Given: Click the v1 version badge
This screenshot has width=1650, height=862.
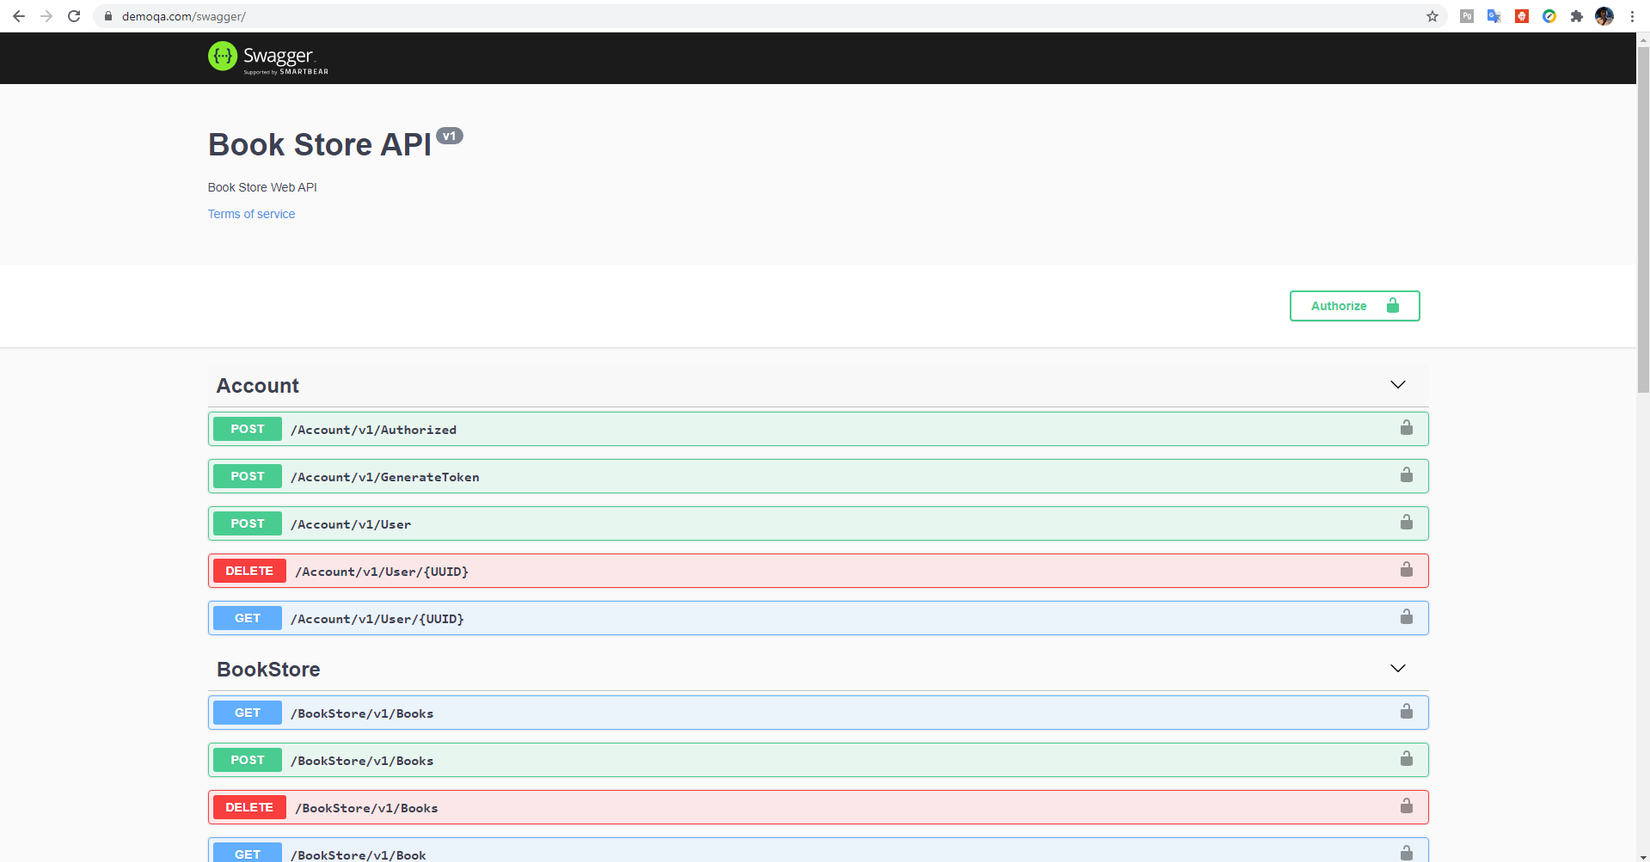Looking at the screenshot, I should (450, 136).
